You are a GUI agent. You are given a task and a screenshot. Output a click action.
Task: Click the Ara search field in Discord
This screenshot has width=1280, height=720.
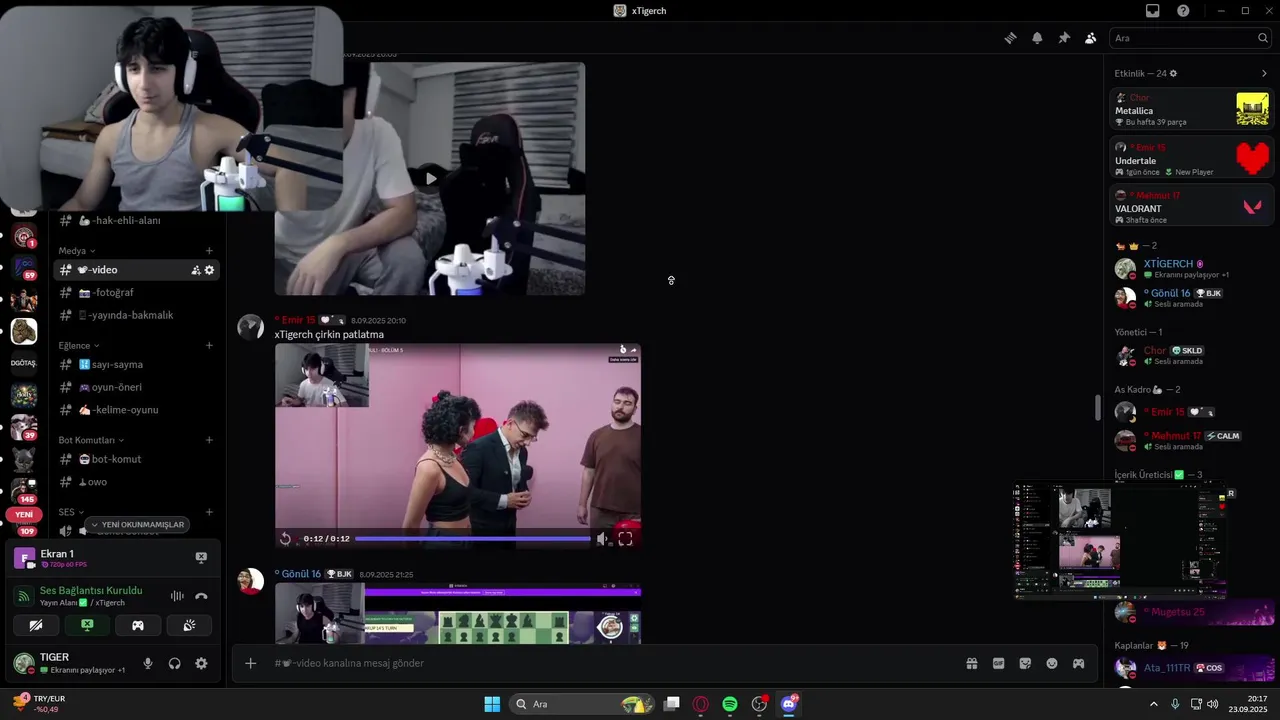tap(1190, 38)
